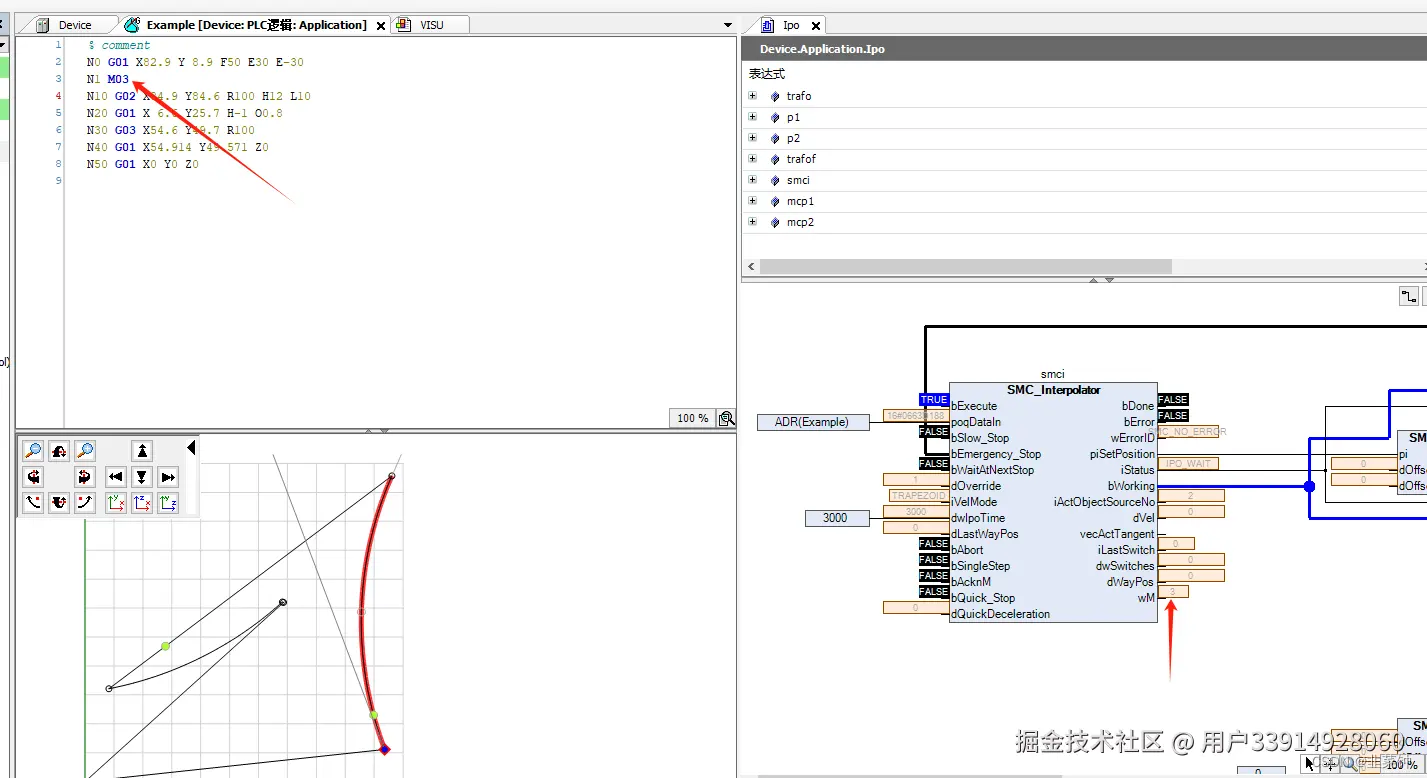Expand the trafo variable

click(752, 96)
